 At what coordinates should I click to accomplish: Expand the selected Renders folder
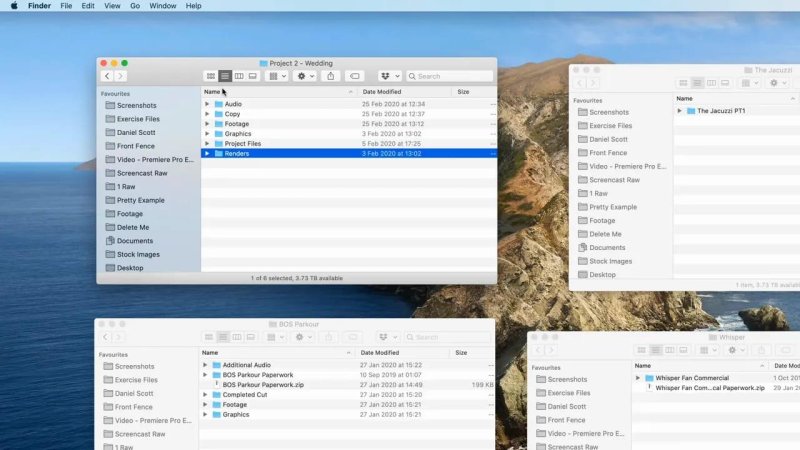click(x=207, y=154)
